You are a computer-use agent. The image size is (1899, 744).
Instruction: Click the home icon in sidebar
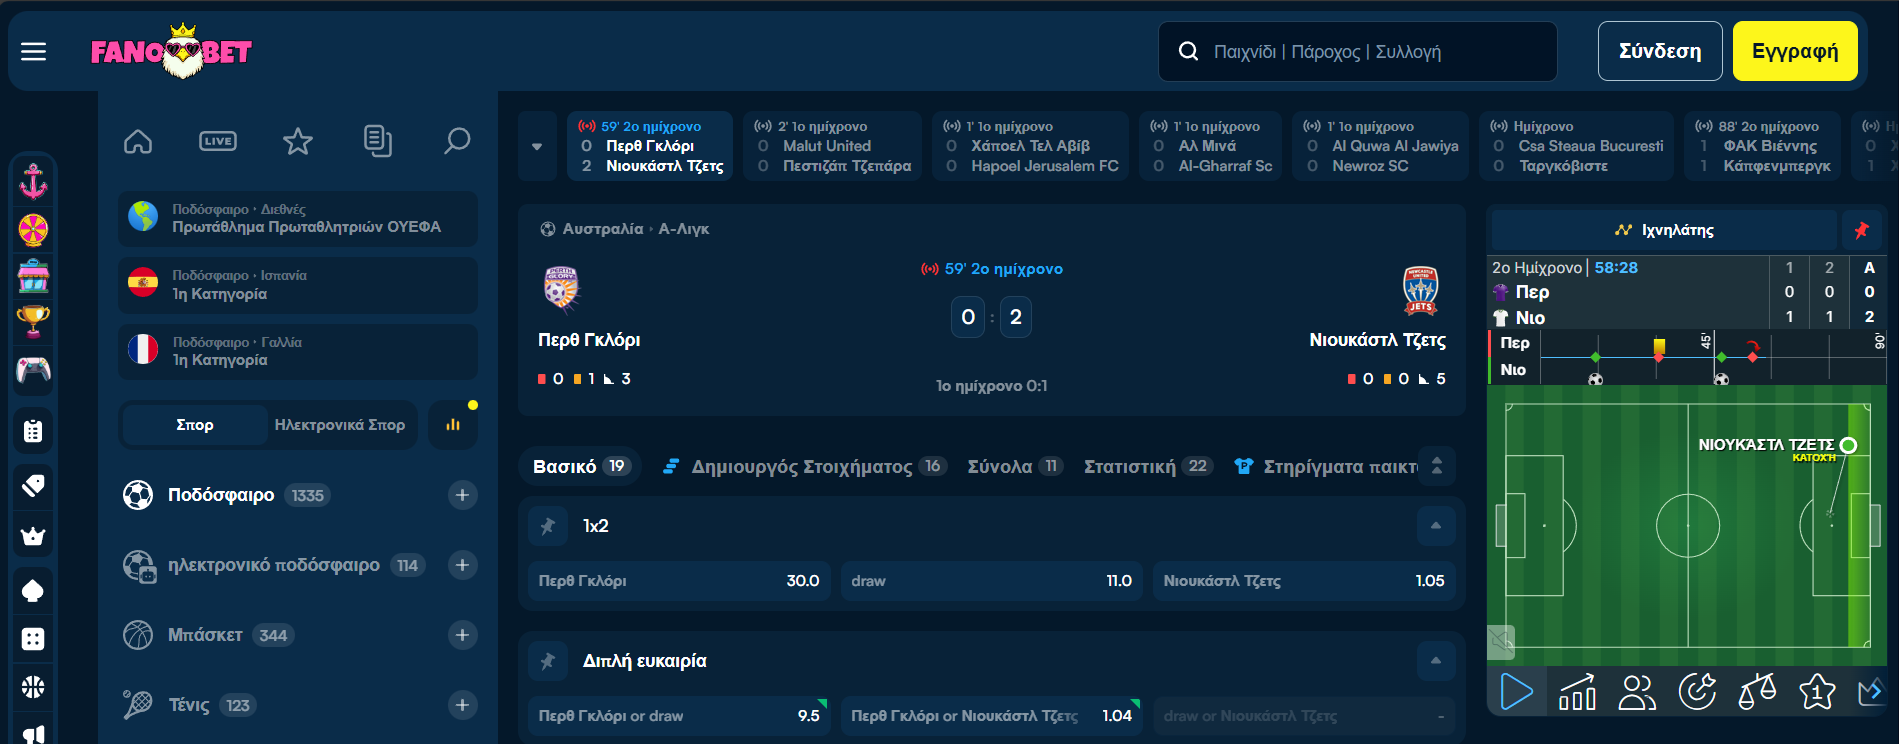[x=138, y=141]
